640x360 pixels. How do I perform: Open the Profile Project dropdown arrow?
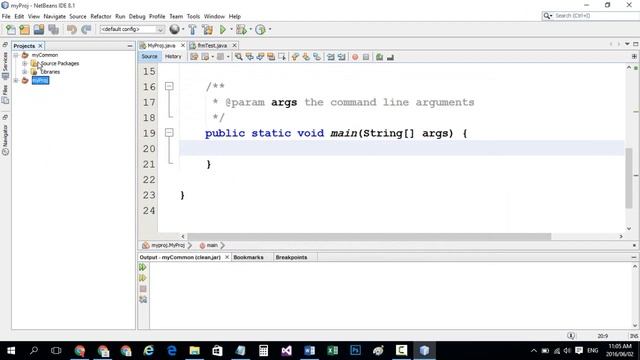click(270, 29)
